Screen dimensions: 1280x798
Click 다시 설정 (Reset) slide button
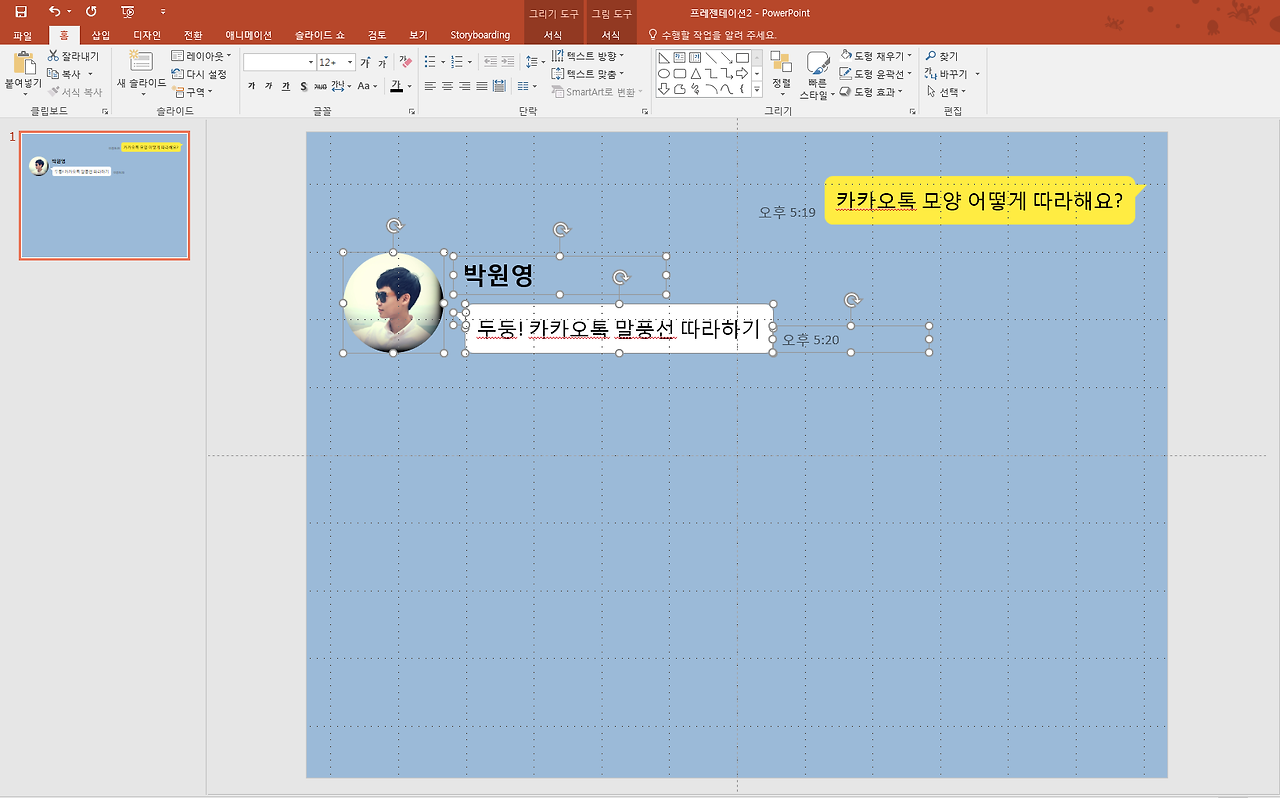click(x=199, y=74)
